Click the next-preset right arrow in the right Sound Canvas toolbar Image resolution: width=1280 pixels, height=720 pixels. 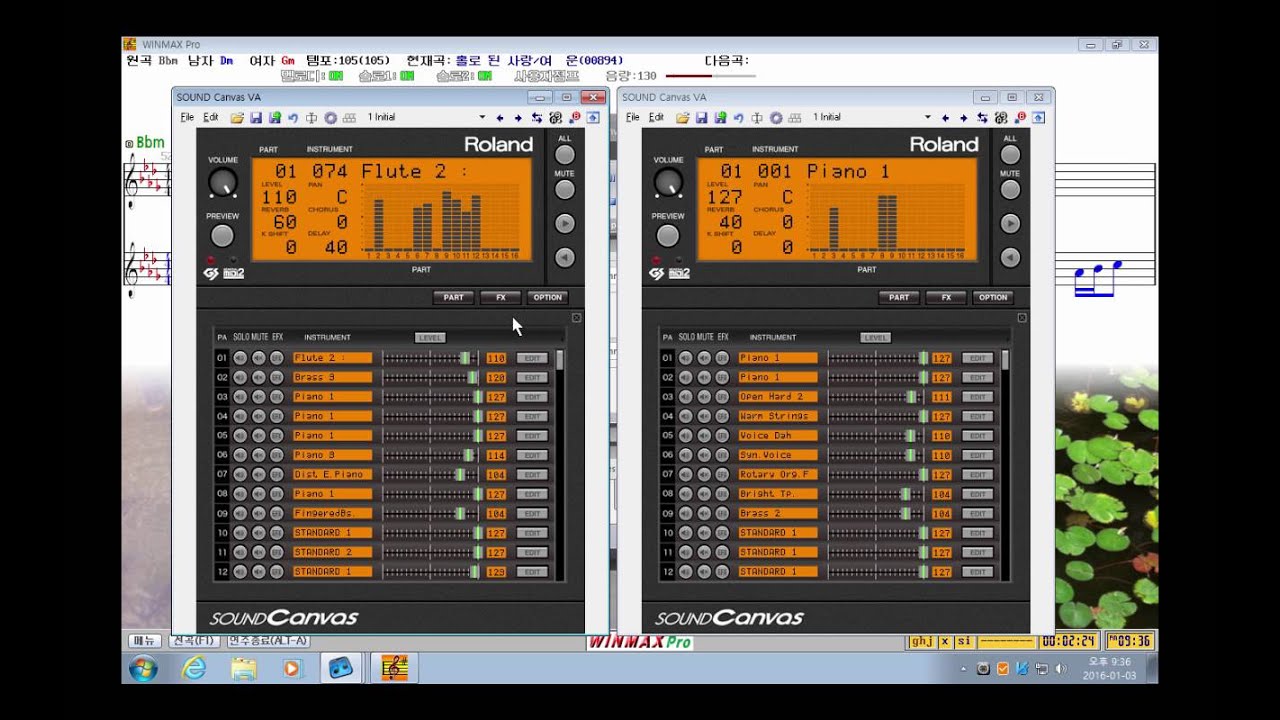pos(964,118)
